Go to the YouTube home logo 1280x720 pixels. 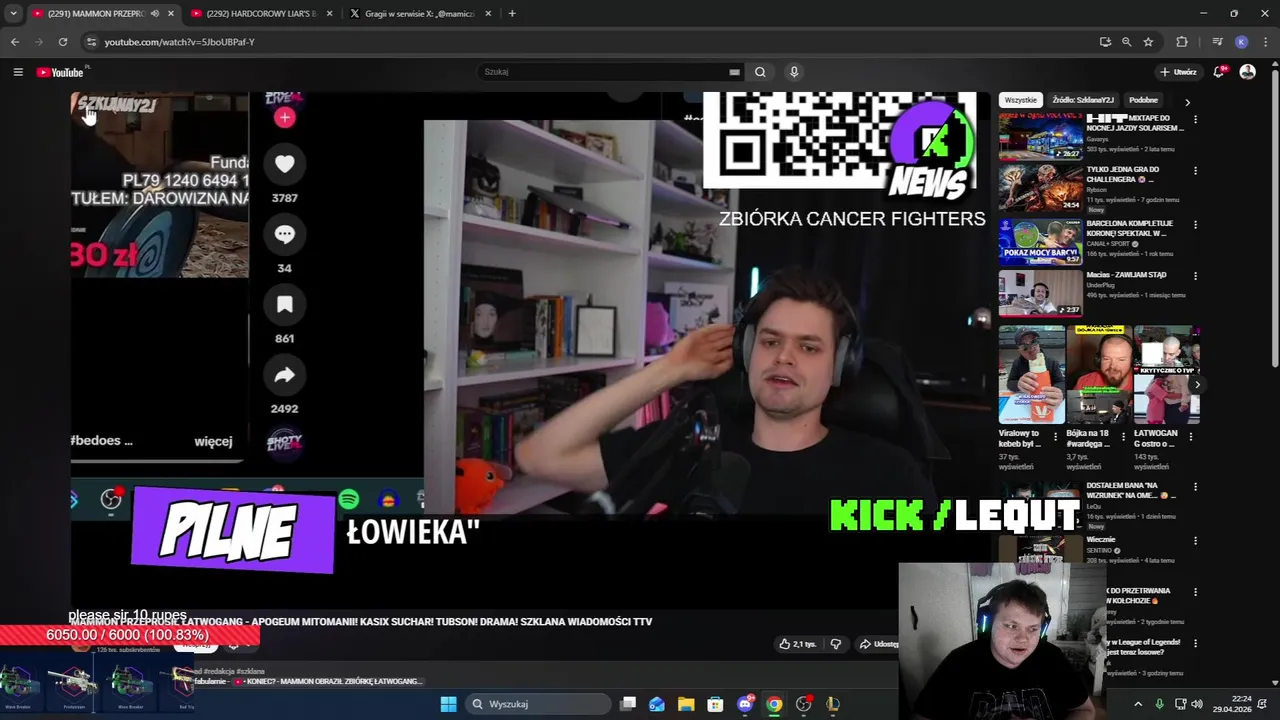[x=61, y=72]
